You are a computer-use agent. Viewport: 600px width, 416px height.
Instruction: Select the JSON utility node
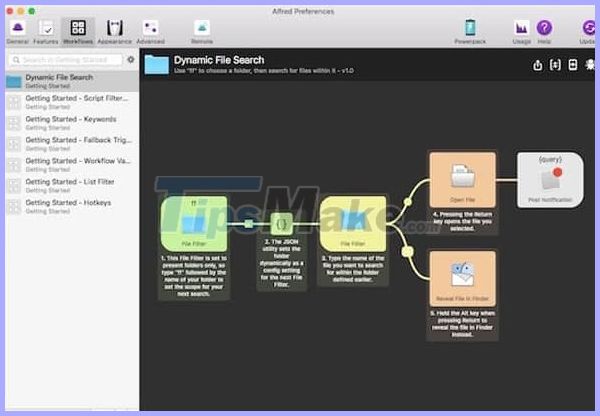click(x=282, y=224)
